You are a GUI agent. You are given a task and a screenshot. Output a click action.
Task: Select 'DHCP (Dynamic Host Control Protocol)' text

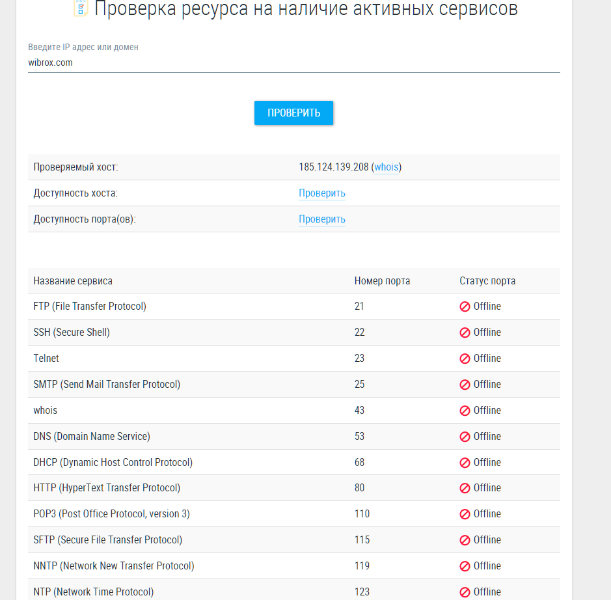pyautogui.click(x=113, y=462)
